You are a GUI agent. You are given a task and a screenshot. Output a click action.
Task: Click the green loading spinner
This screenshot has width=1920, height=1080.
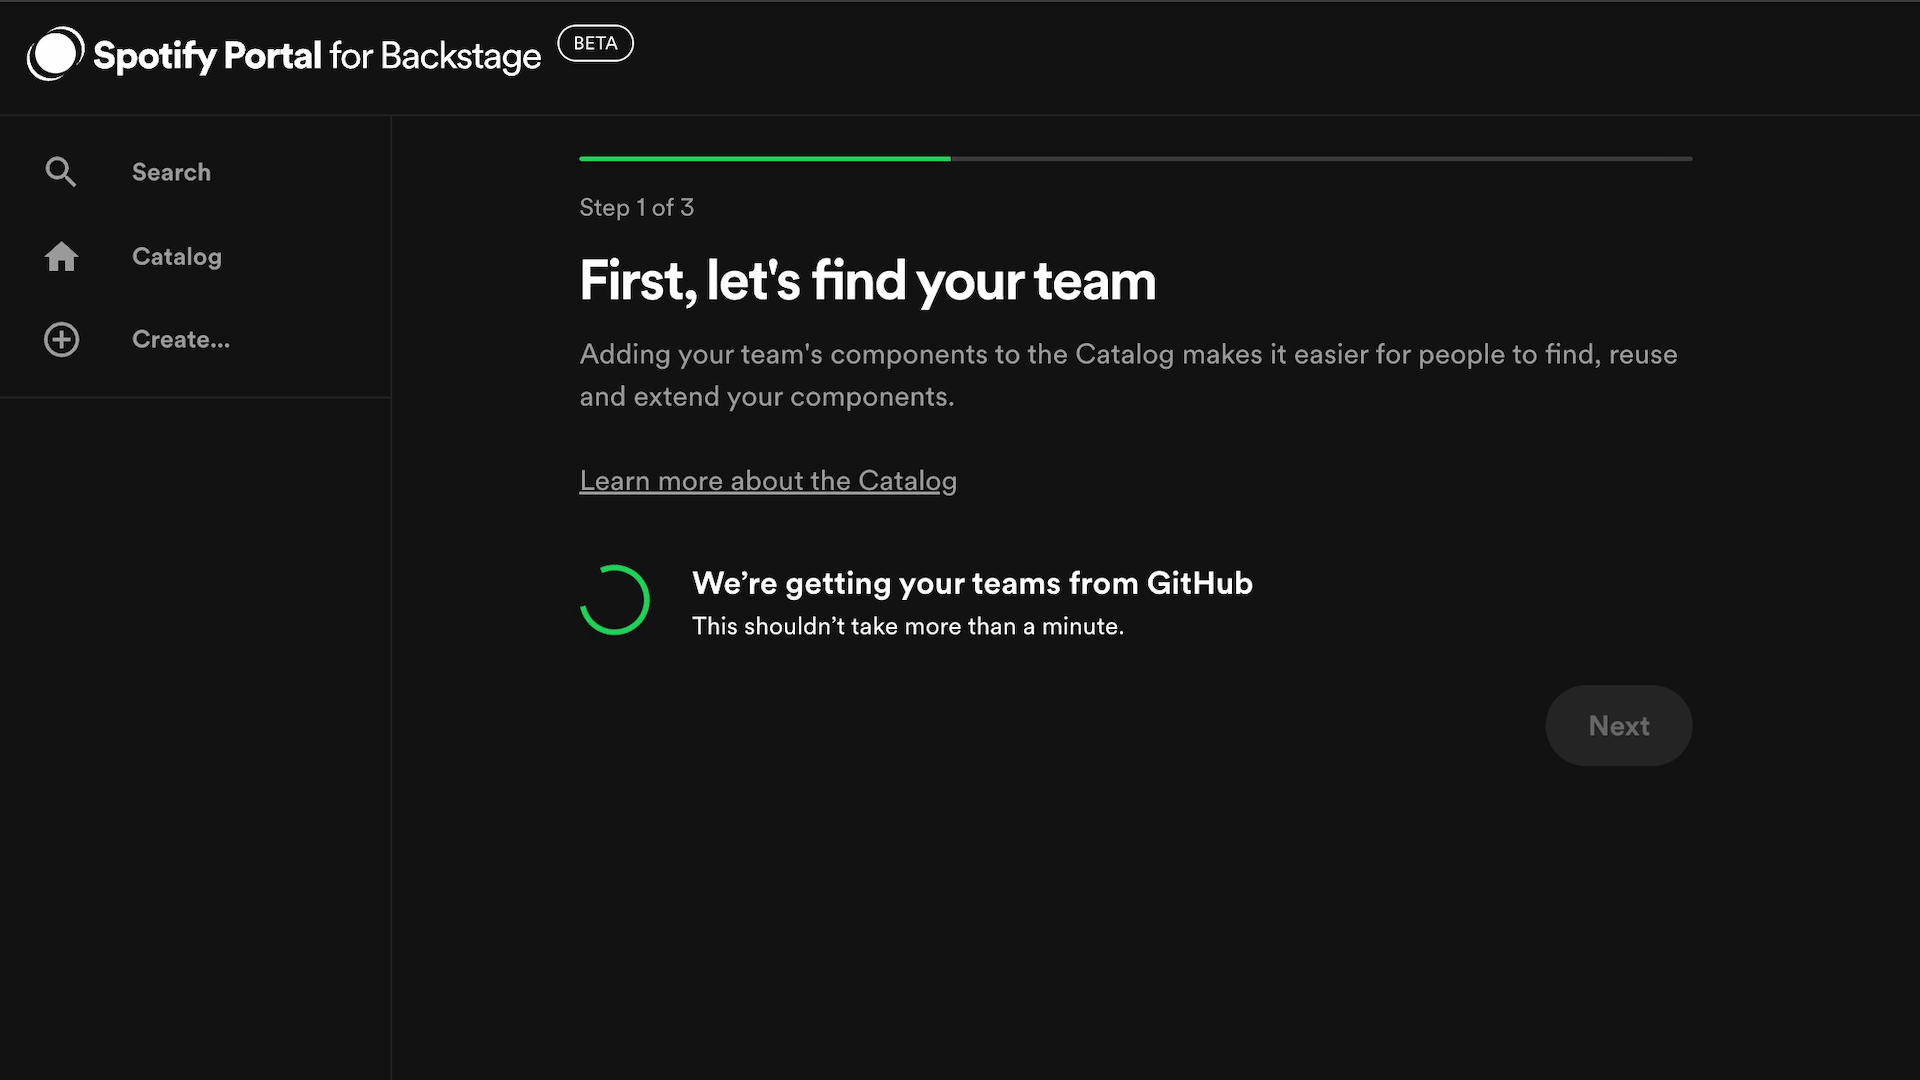coord(615,599)
